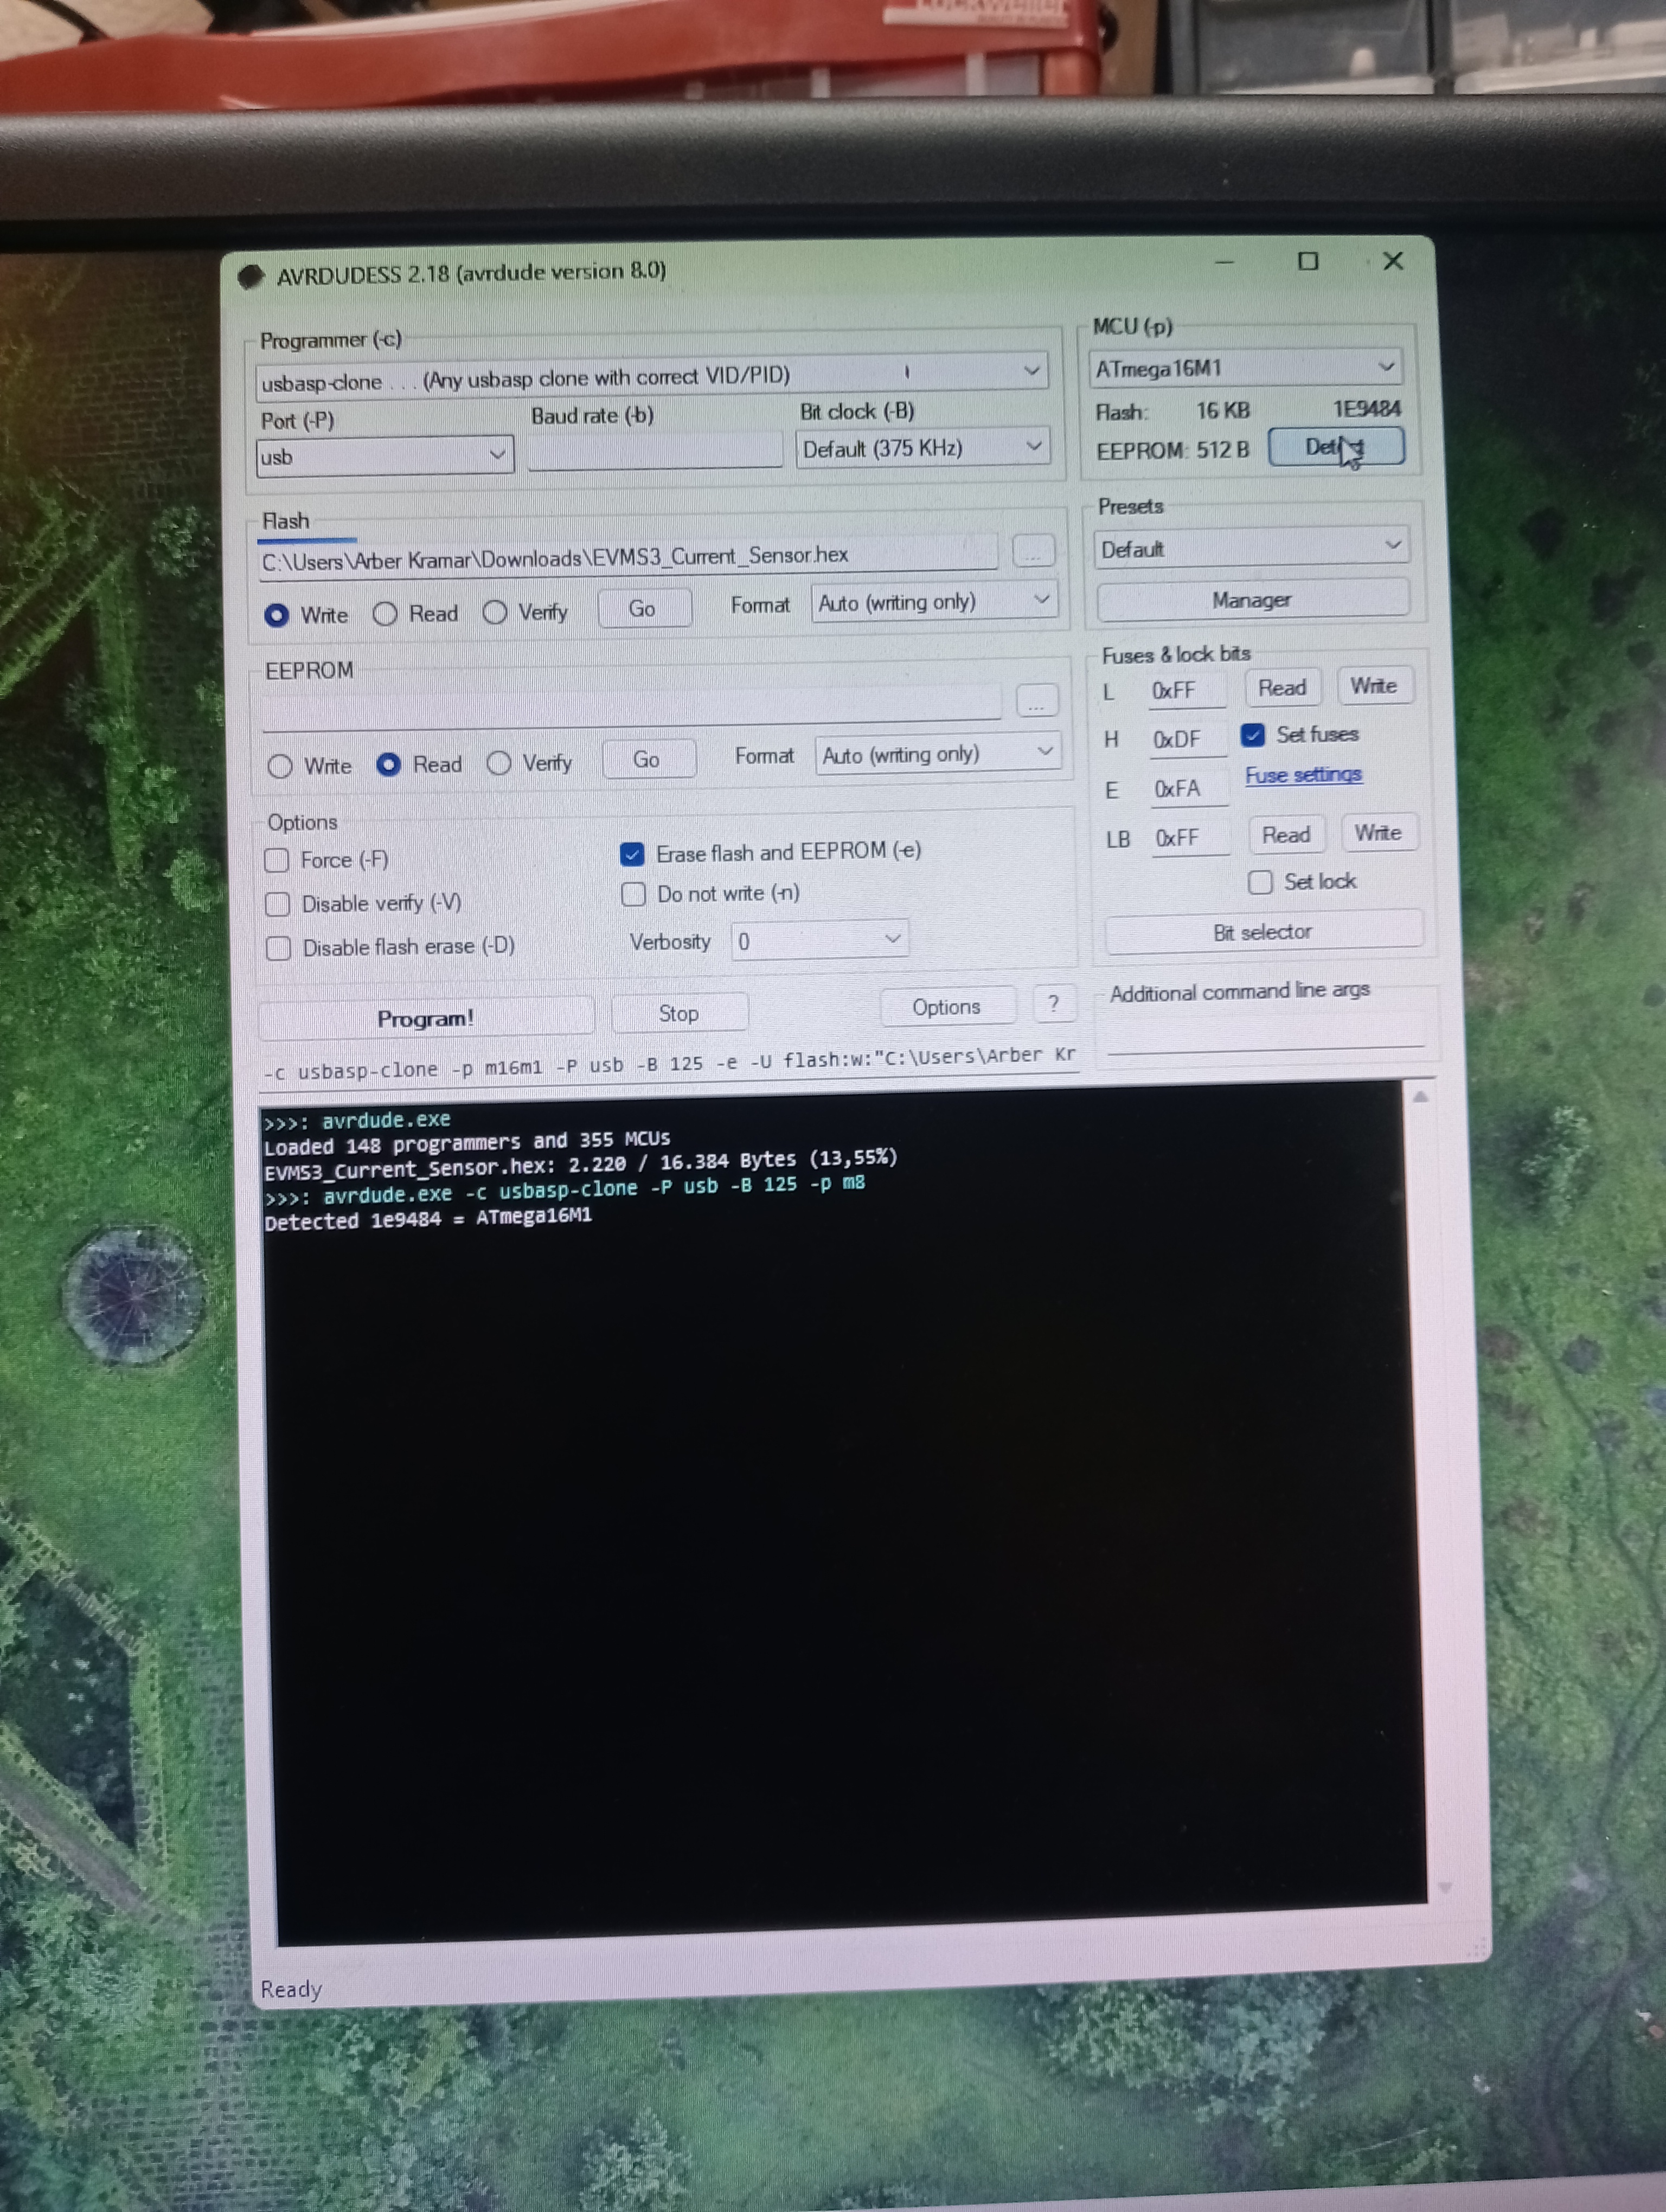This screenshot has width=1666, height=2212.
Task: Open the Bit clock dropdown
Action: [x=1034, y=446]
